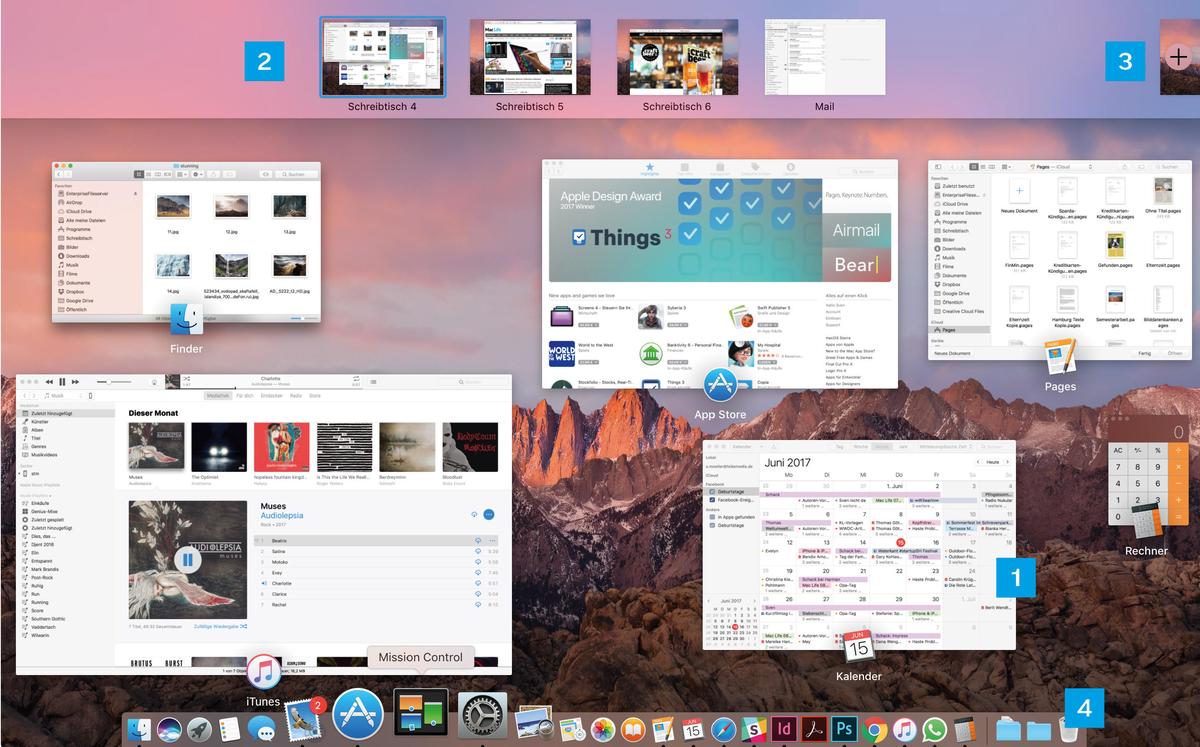Open Slack from the Dock

tap(753, 730)
